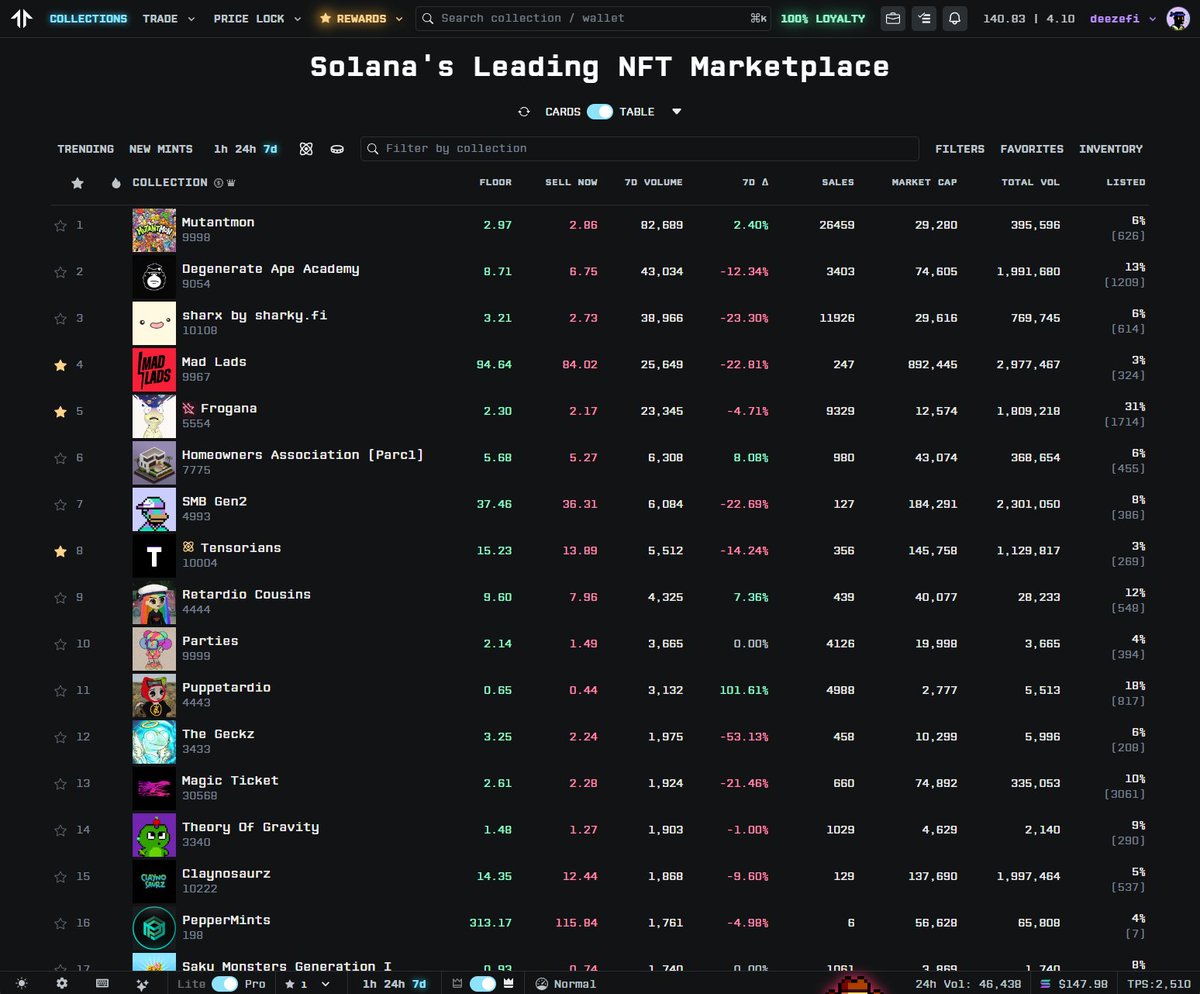This screenshot has height=994, width=1200.
Task: Click the circled symbol icon beside COLLECTION
Action: [x=218, y=183]
